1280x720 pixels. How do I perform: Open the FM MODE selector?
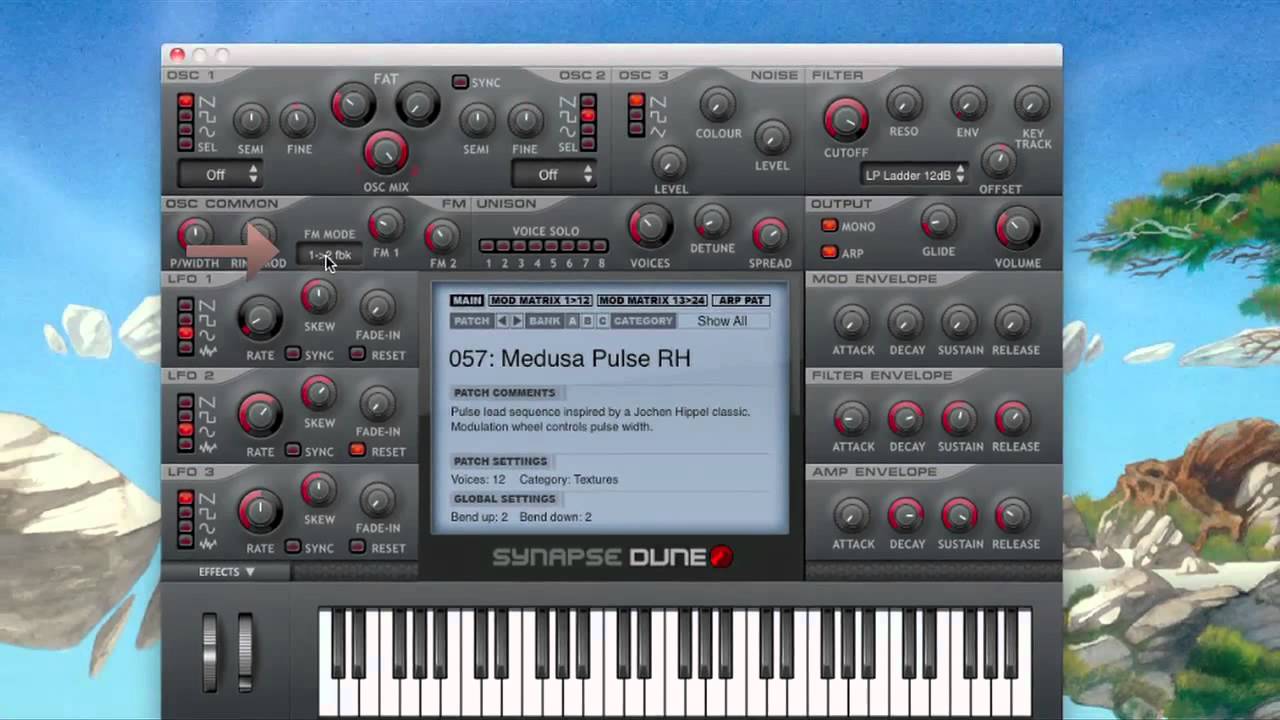click(x=330, y=256)
